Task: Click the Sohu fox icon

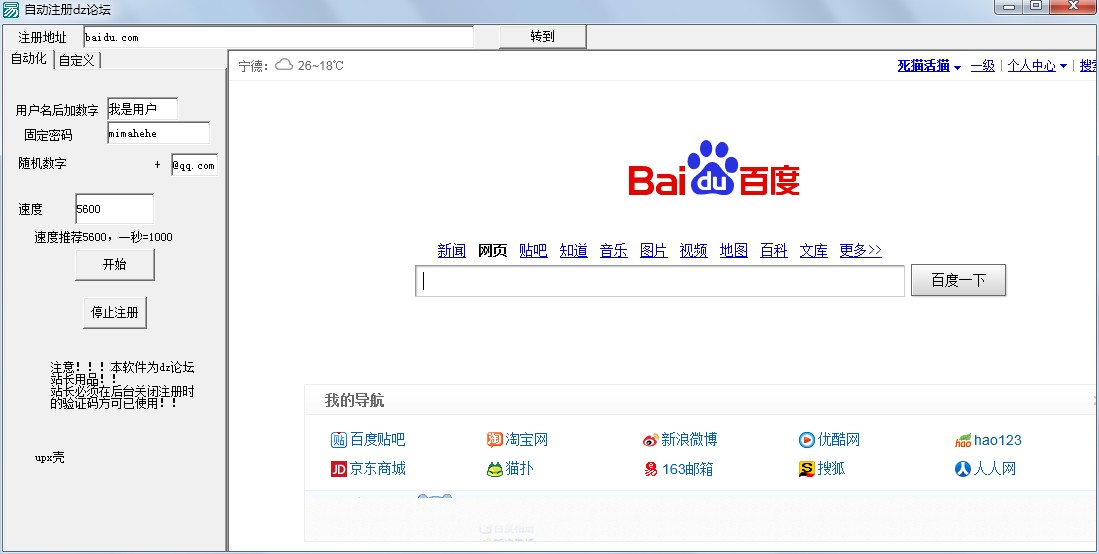Action: click(x=806, y=469)
